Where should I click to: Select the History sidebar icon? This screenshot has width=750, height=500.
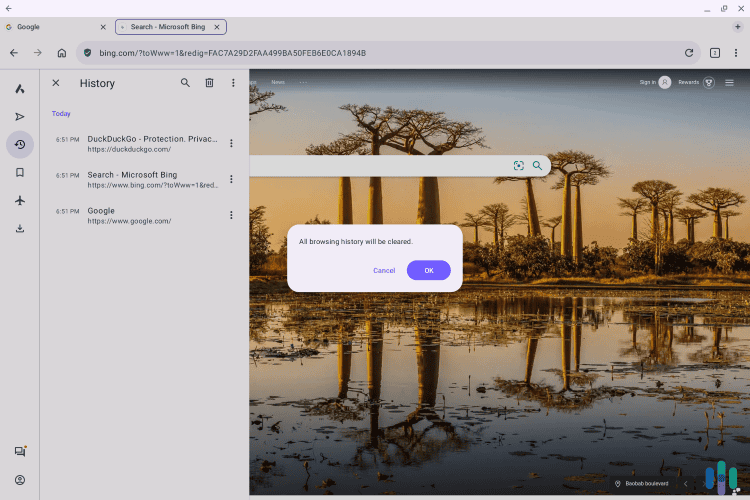point(20,144)
